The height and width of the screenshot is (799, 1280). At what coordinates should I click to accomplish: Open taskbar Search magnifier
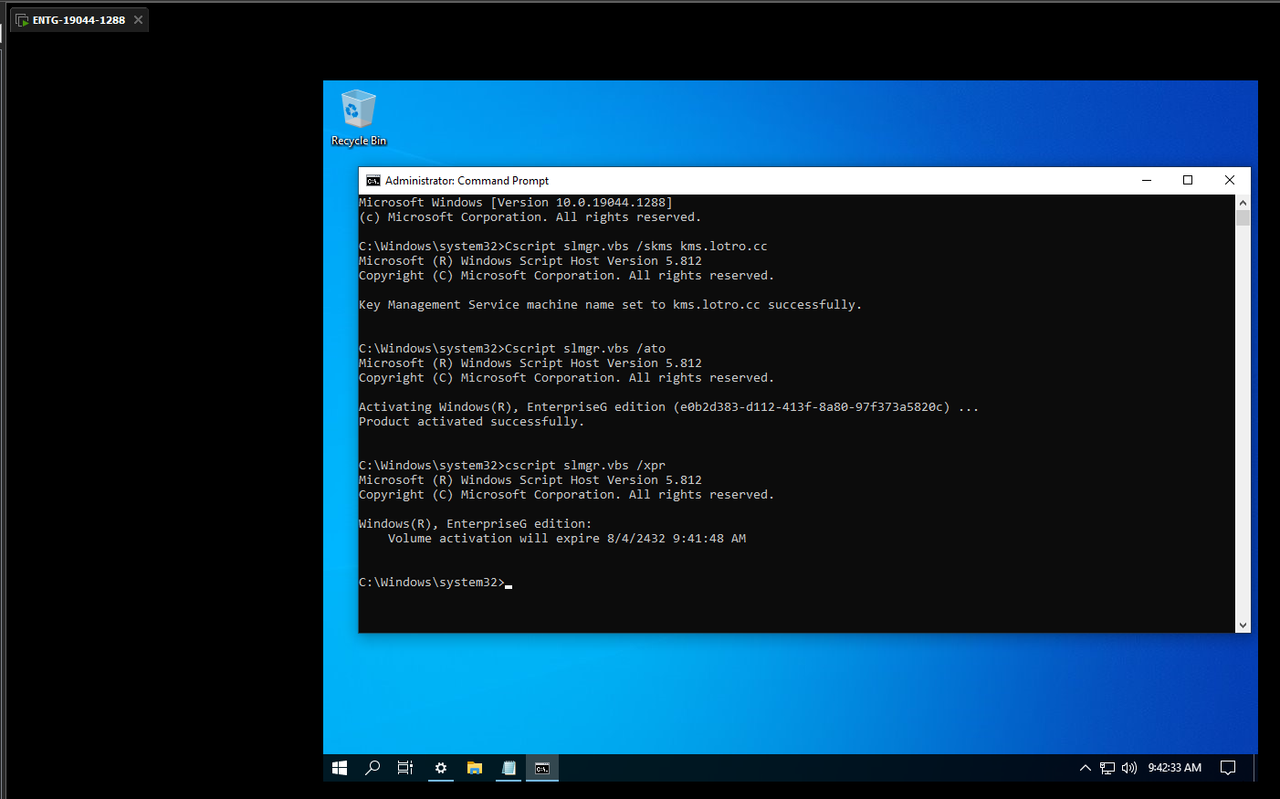pos(372,768)
